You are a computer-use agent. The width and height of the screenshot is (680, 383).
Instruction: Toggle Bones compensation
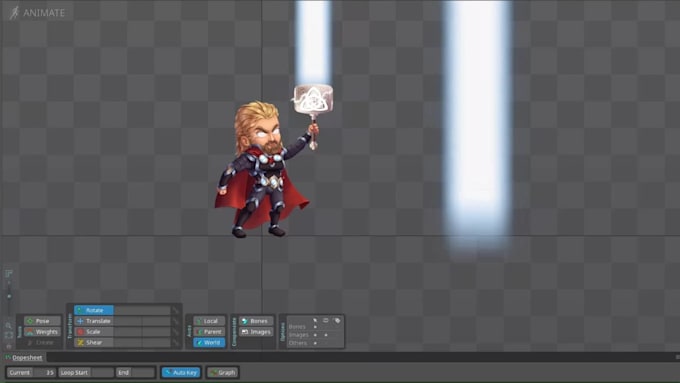(255, 321)
